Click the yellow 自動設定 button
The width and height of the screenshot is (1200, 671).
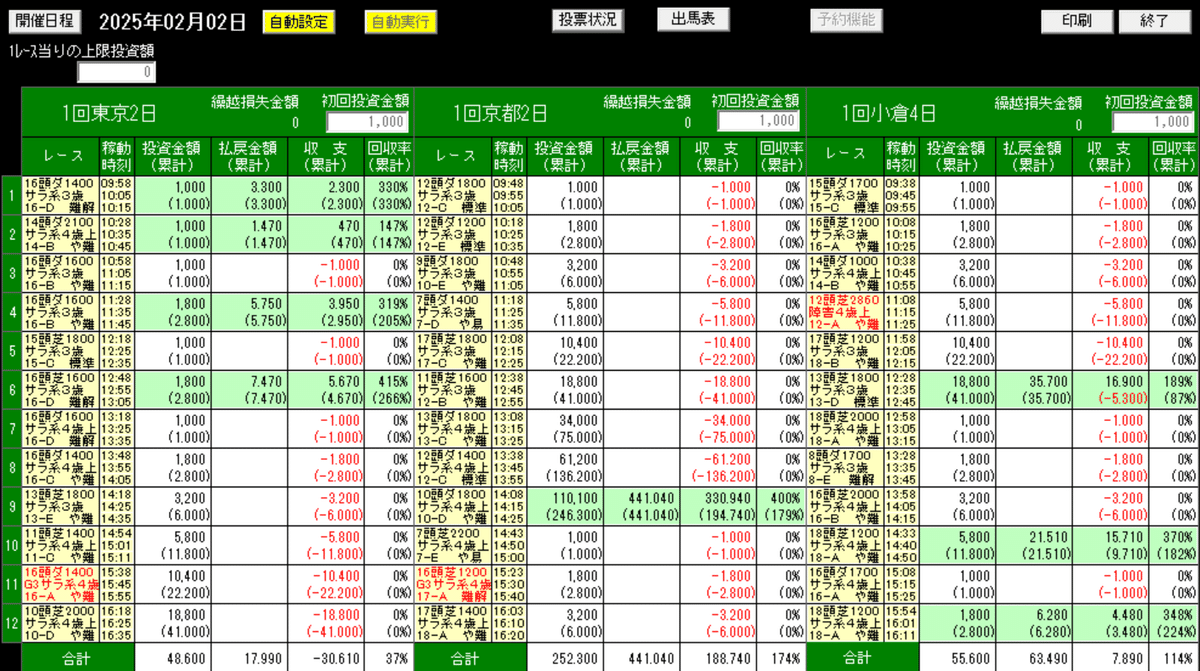298,21
